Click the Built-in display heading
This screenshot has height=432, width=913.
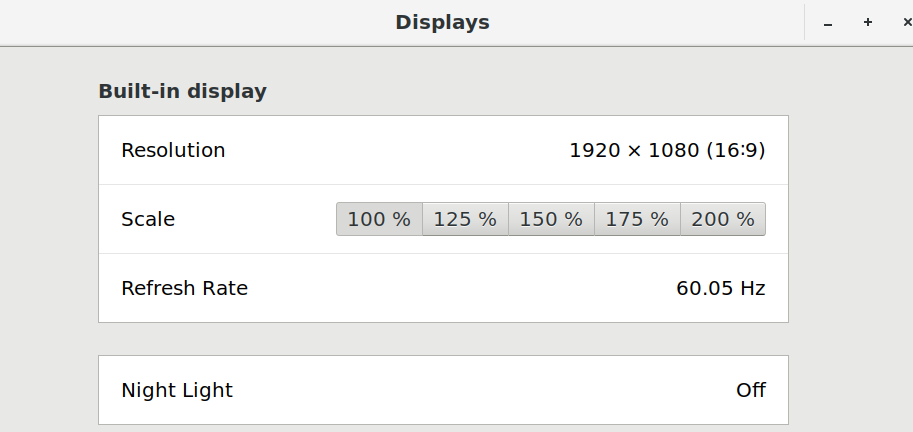(182, 91)
